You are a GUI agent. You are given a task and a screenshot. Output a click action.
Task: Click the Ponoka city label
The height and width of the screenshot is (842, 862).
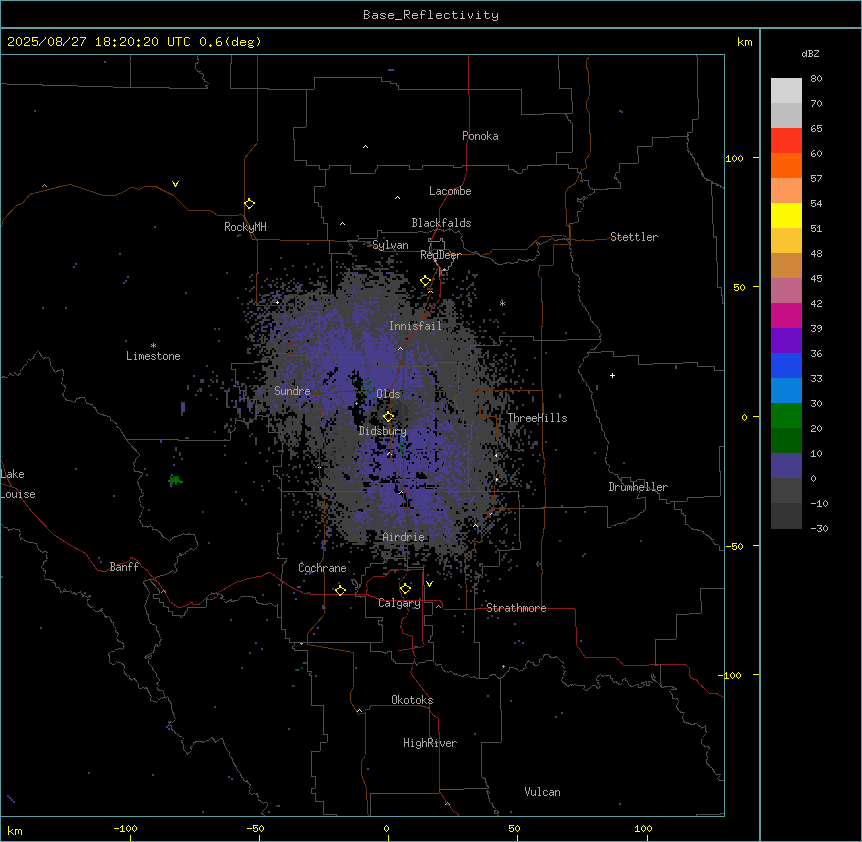tap(480, 136)
